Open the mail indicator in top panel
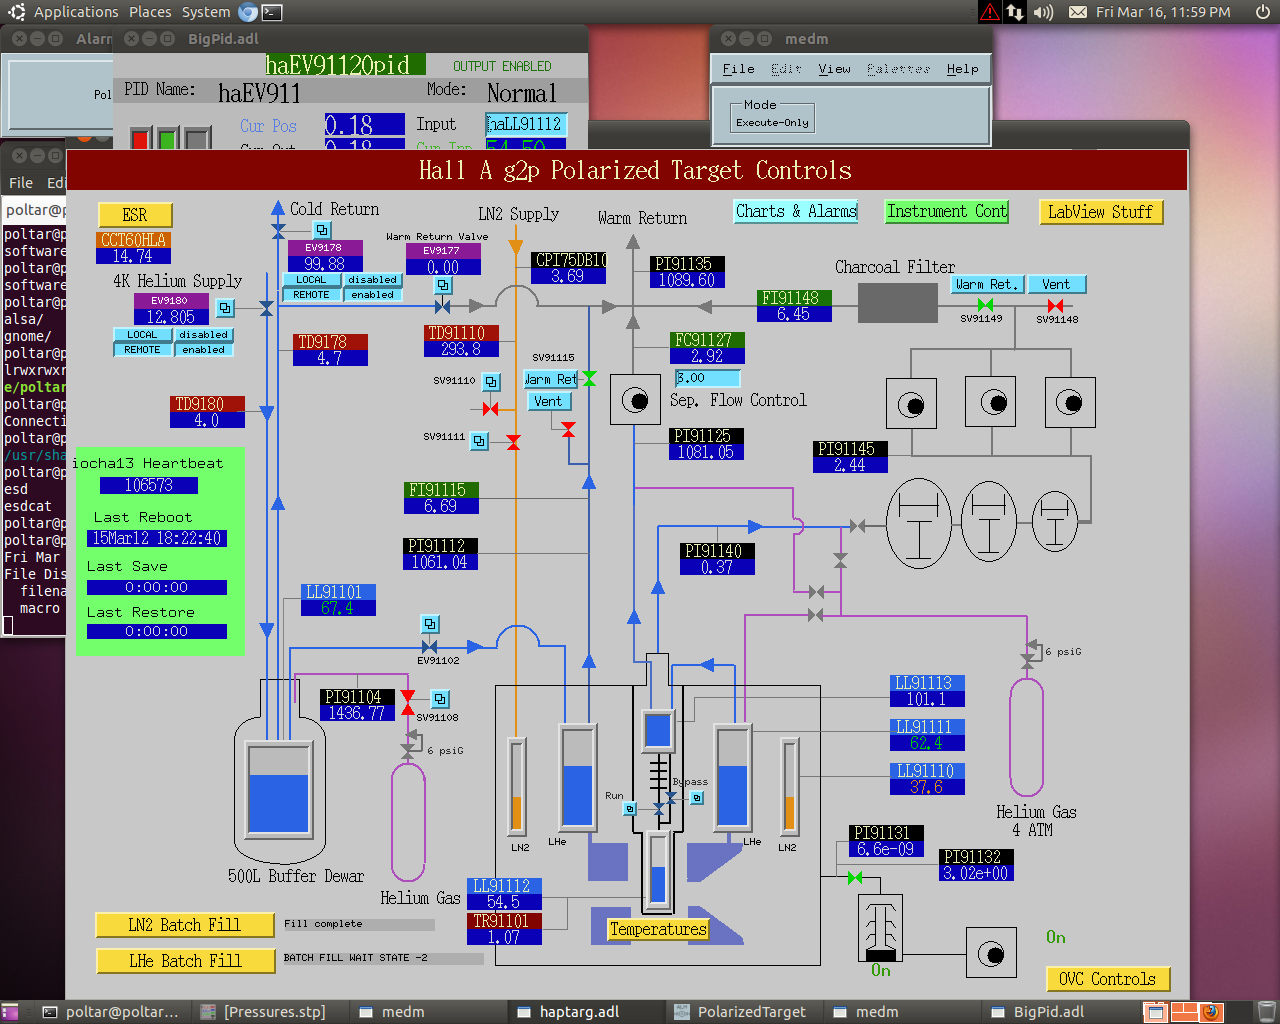Screen dimensions: 1280x1024 coord(1077,12)
